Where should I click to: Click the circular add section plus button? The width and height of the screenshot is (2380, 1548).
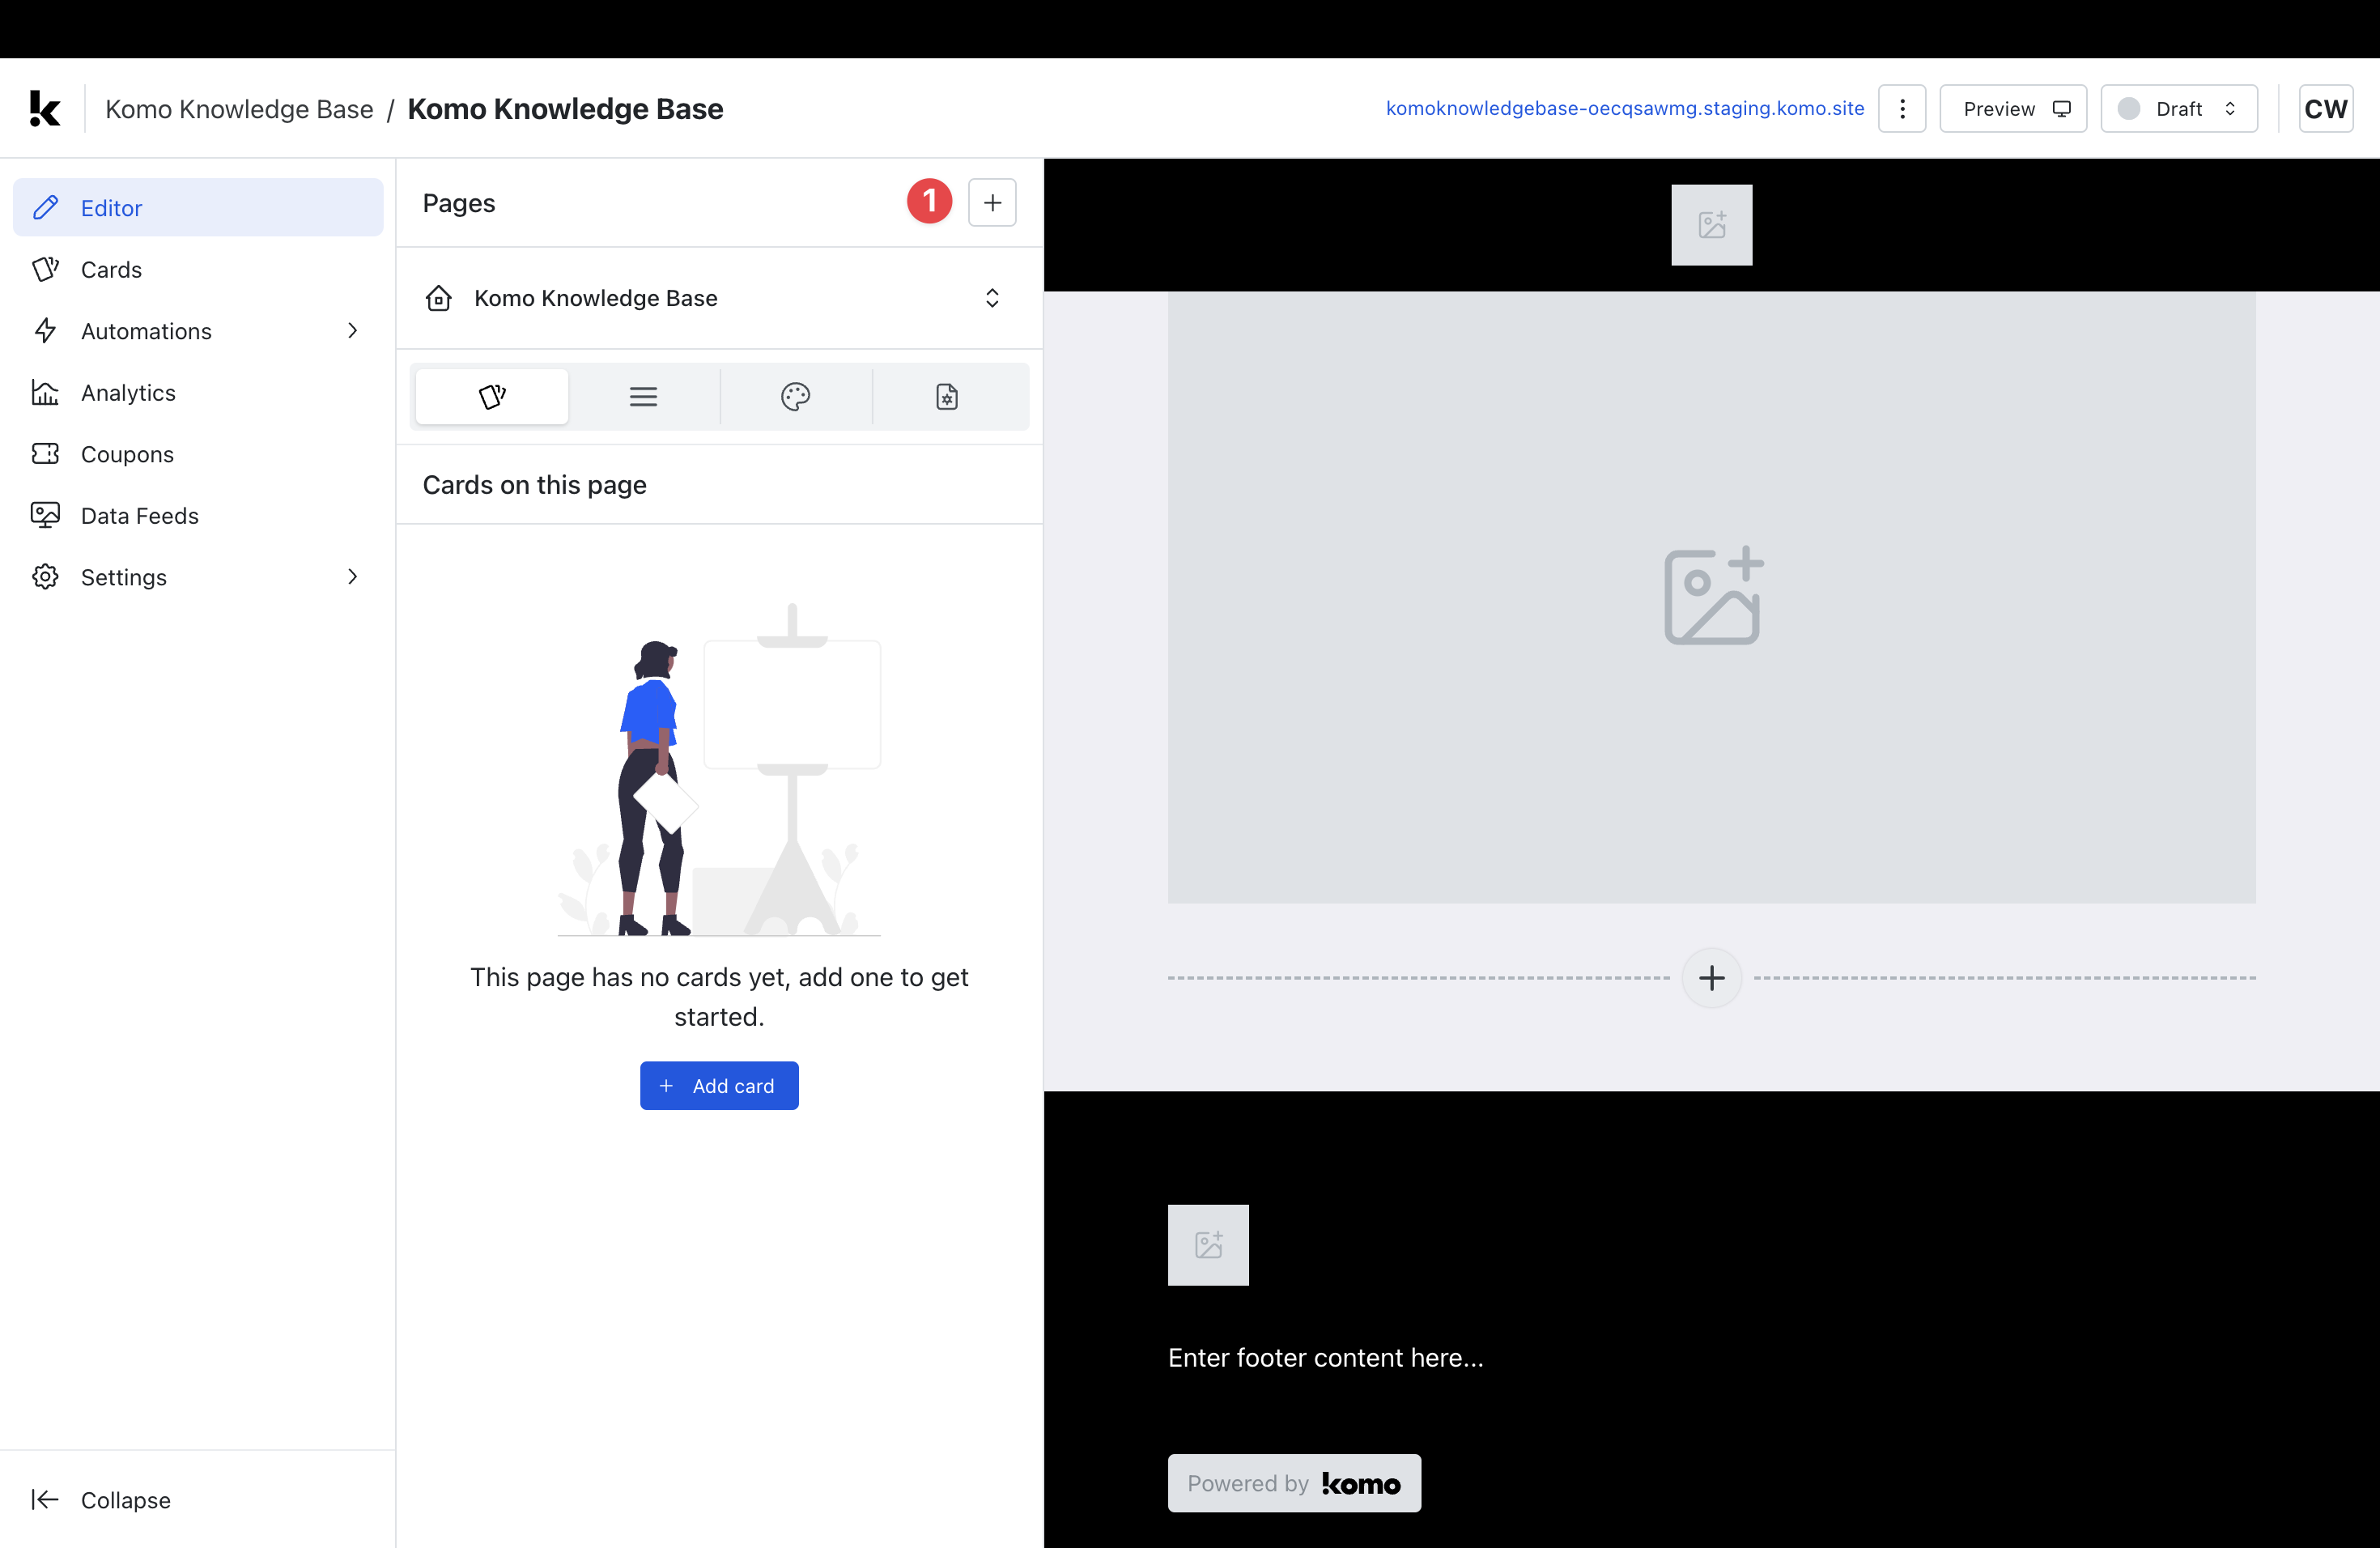click(x=1711, y=977)
